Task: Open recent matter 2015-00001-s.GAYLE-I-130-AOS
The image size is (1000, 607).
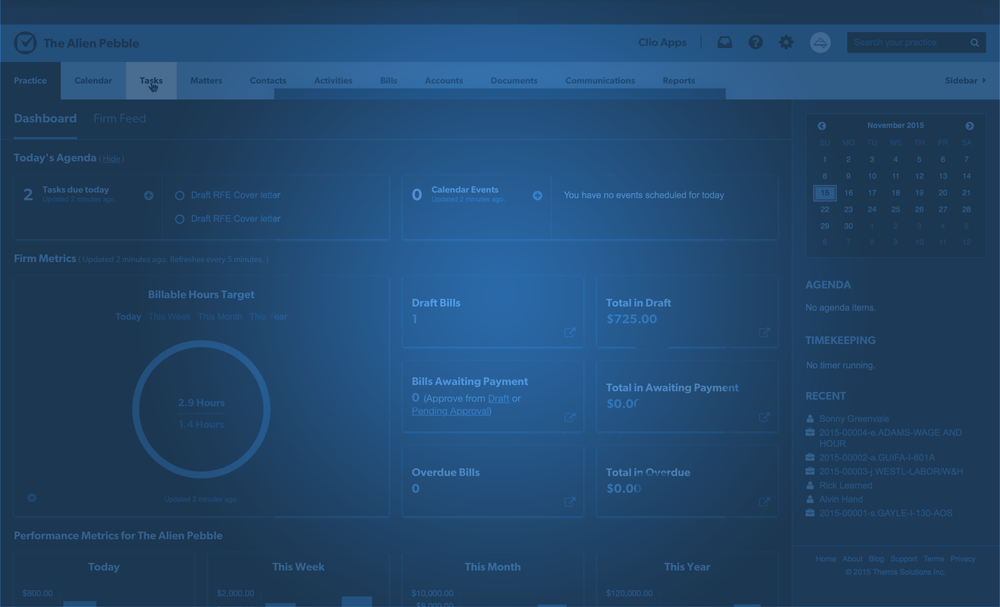Action: pyautogui.click(x=886, y=513)
